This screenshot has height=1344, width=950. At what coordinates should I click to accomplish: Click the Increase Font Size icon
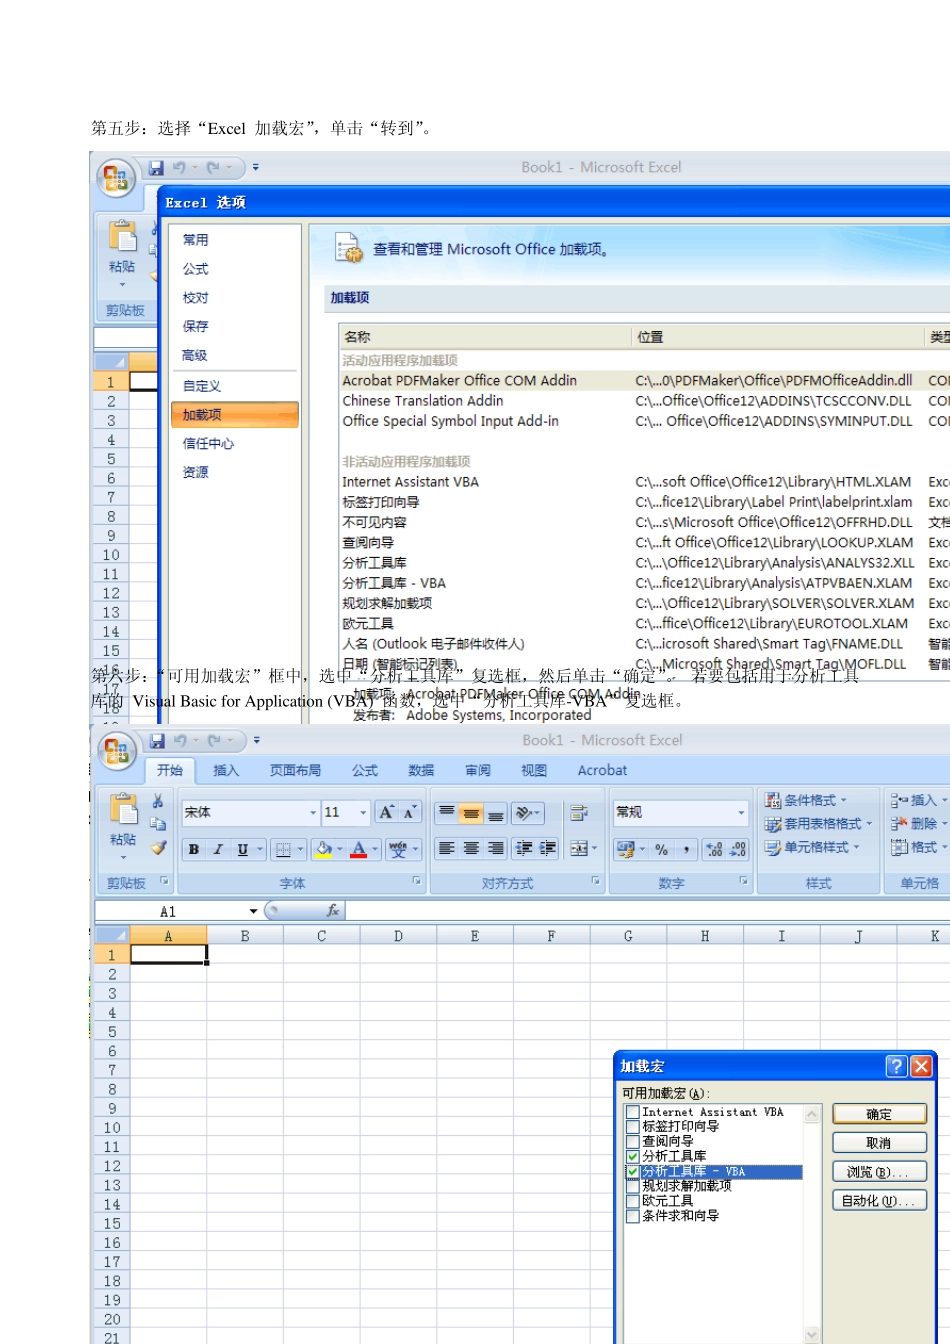point(386,812)
